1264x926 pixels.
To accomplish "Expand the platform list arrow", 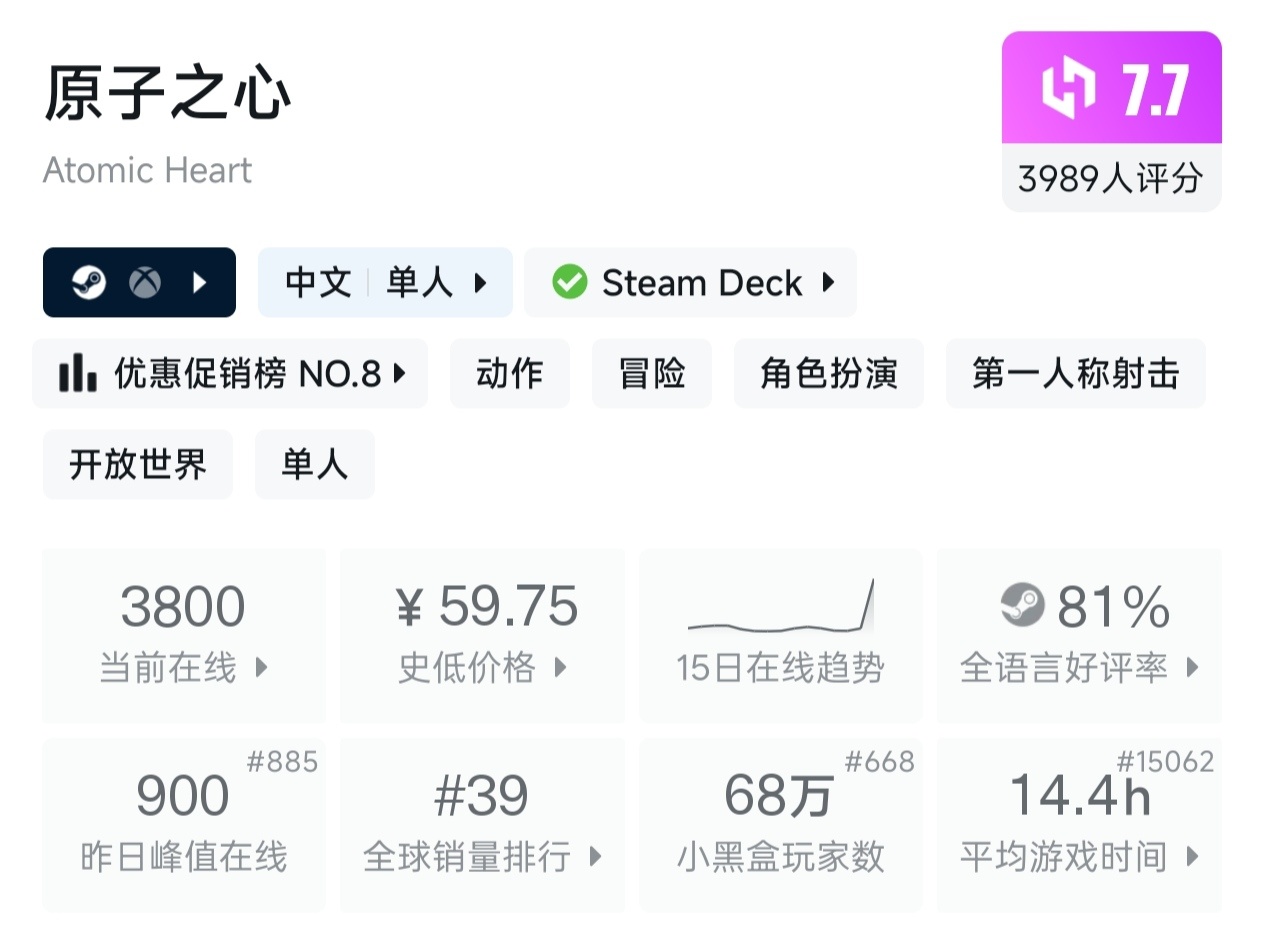I will [x=199, y=283].
